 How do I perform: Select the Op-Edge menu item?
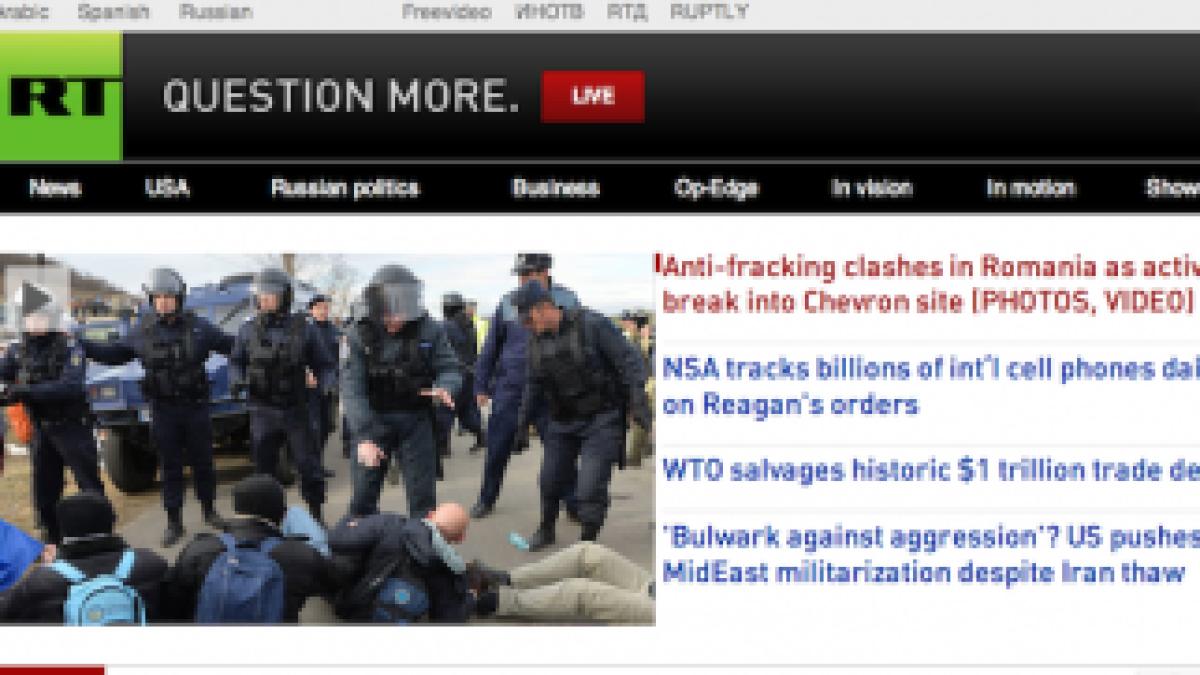point(716,188)
